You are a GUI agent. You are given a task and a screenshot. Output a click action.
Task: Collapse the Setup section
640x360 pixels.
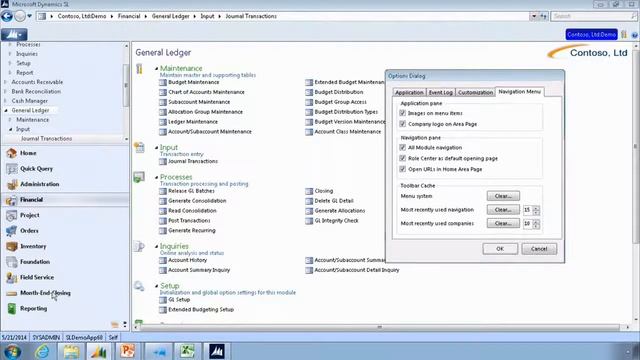157,286
